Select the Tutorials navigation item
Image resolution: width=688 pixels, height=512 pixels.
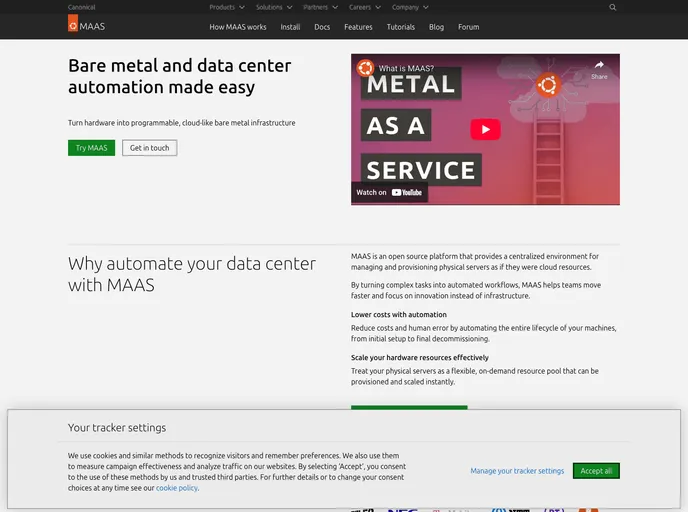[x=401, y=27]
